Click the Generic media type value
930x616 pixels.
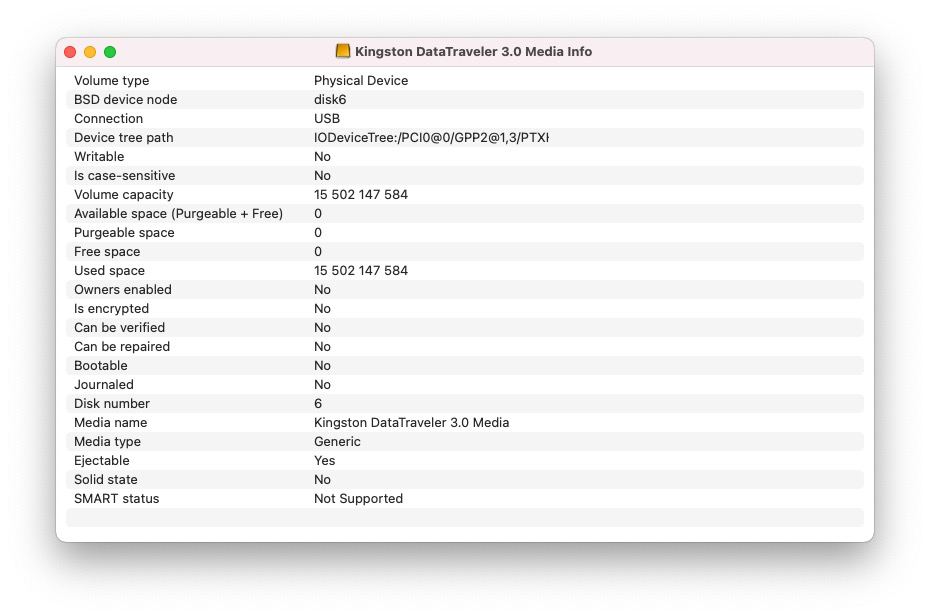click(x=337, y=441)
